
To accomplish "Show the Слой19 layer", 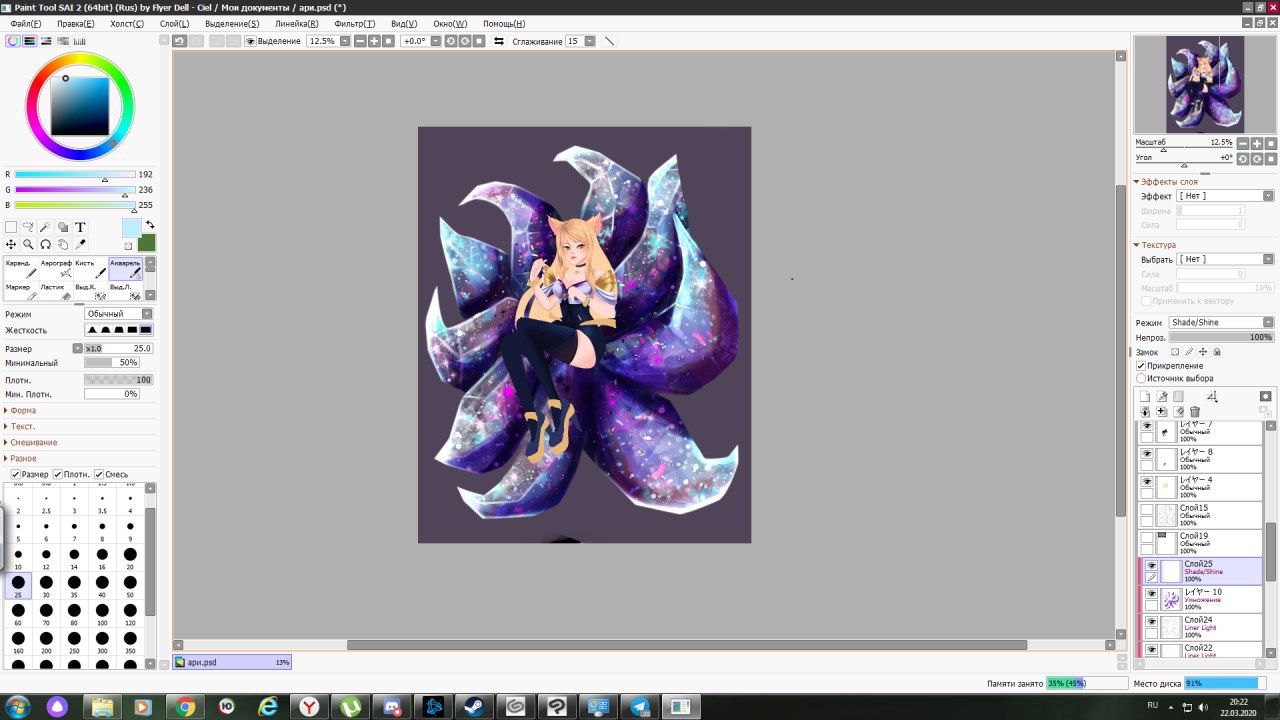I will point(1147,538).
